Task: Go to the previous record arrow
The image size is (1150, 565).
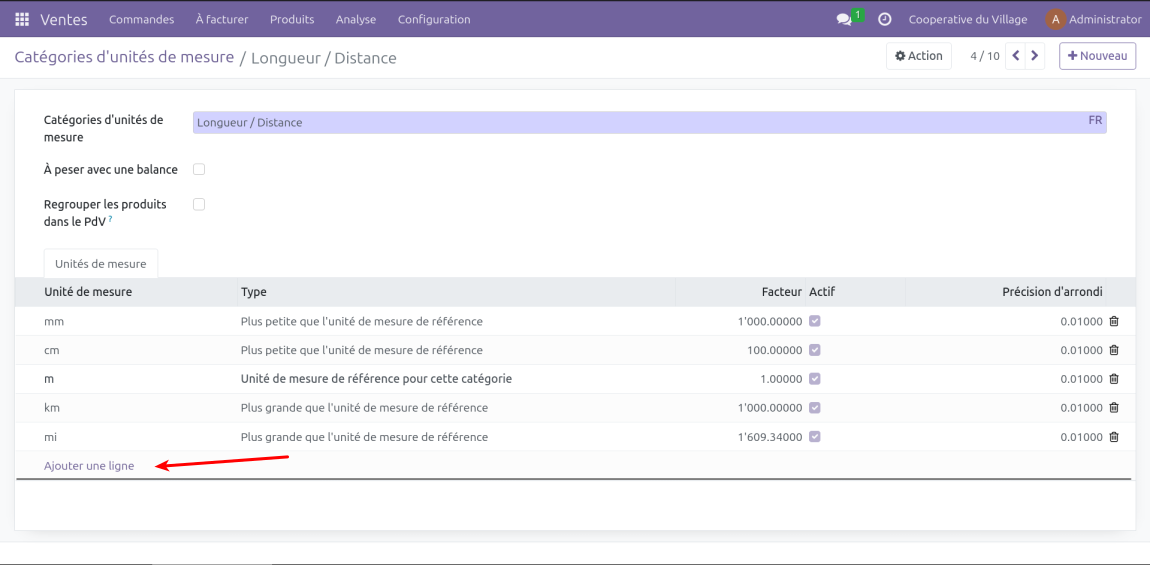Action: (1016, 56)
